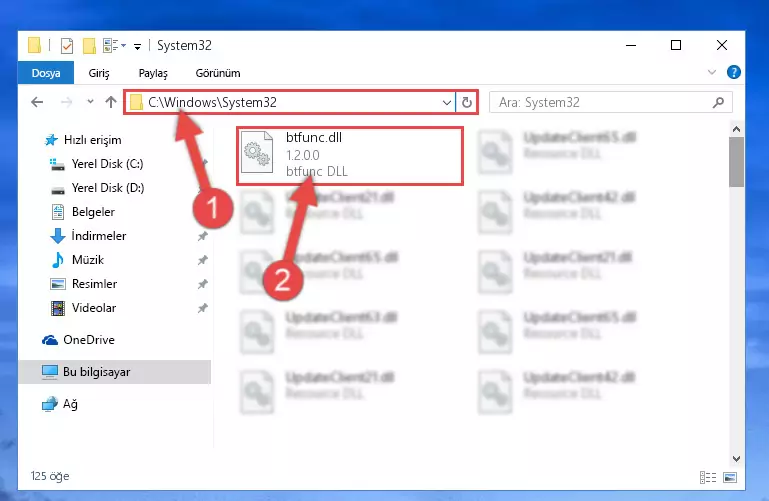Click the Videolar film strip icon
Screen dimensions: 769x501
(57, 308)
